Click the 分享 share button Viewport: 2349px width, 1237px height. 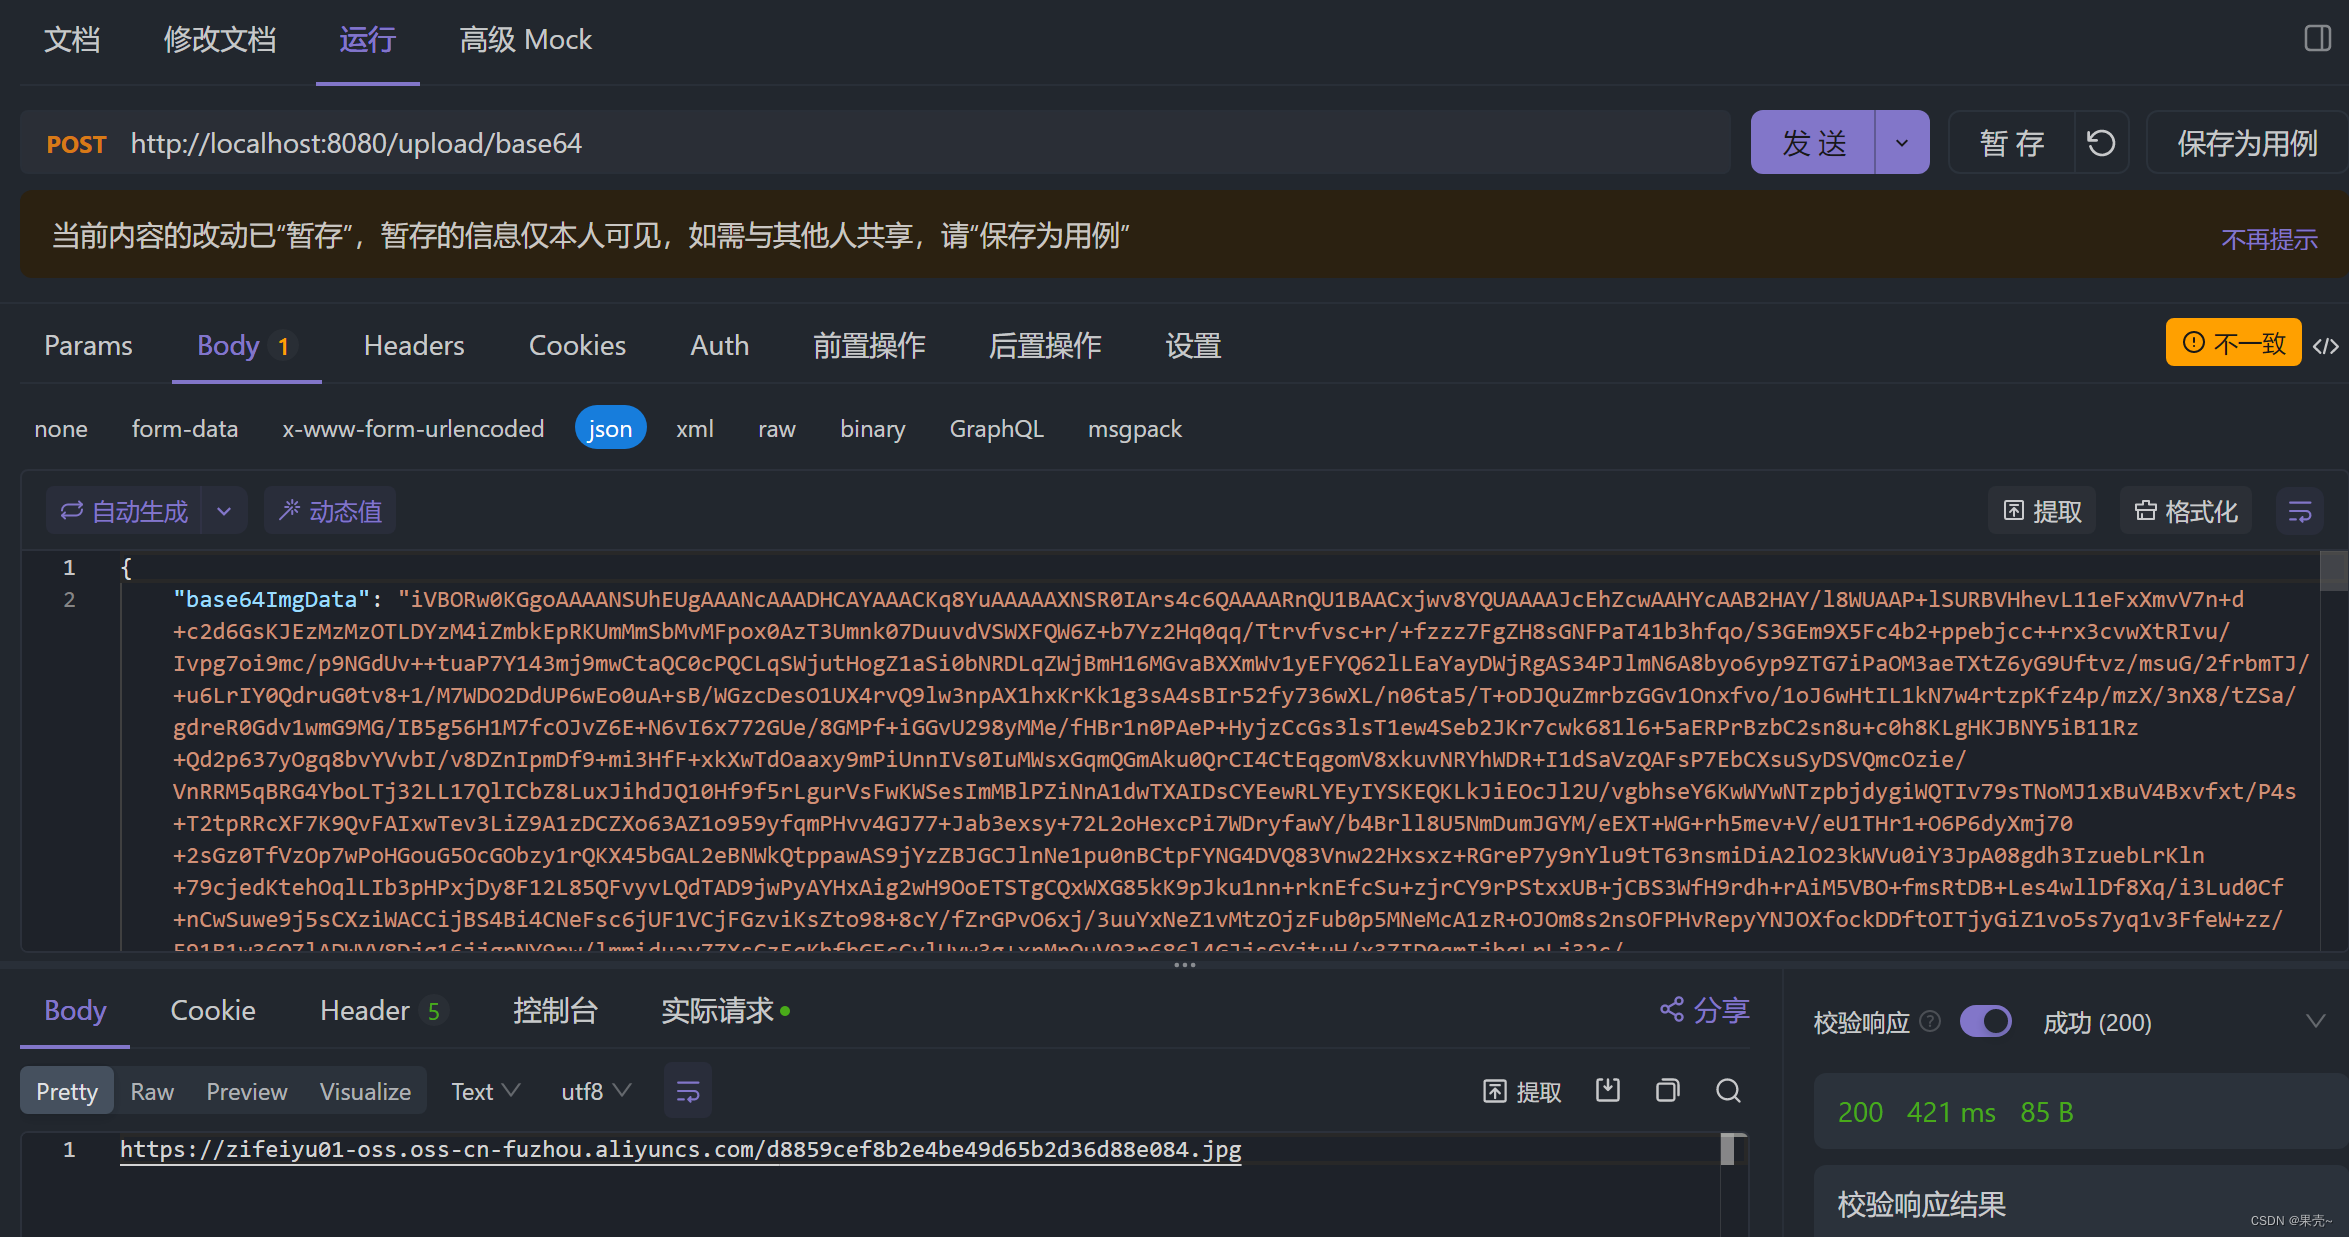click(1705, 1010)
